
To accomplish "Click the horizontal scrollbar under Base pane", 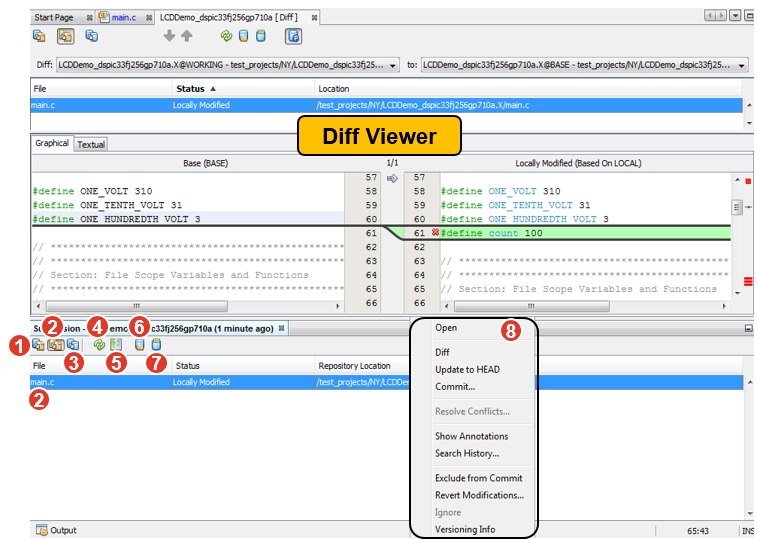I will pos(186,306).
